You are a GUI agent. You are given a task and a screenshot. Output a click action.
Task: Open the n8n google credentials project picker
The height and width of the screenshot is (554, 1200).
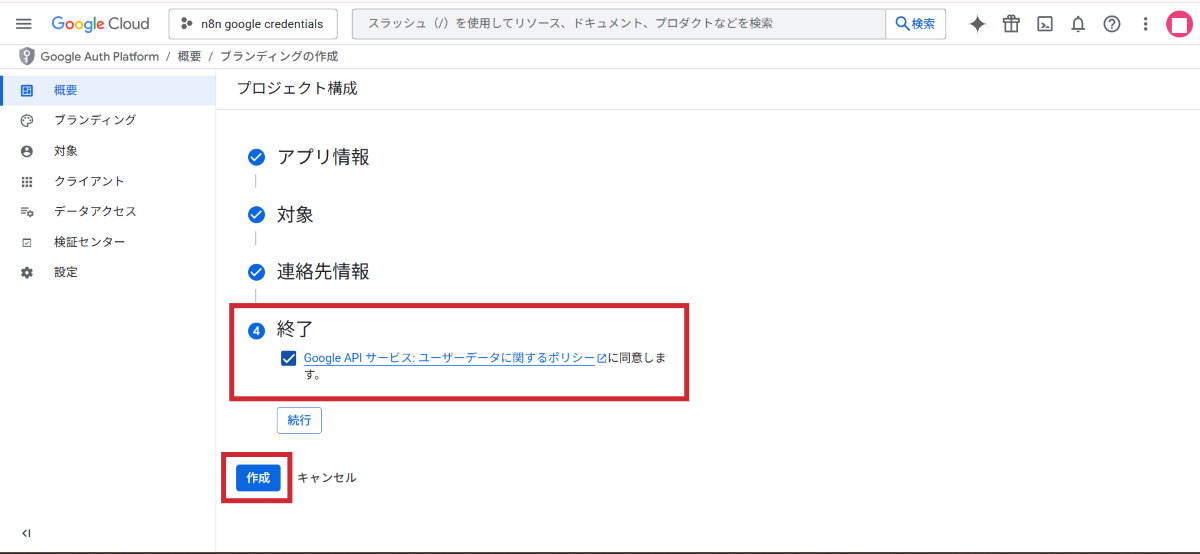pos(253,24)
